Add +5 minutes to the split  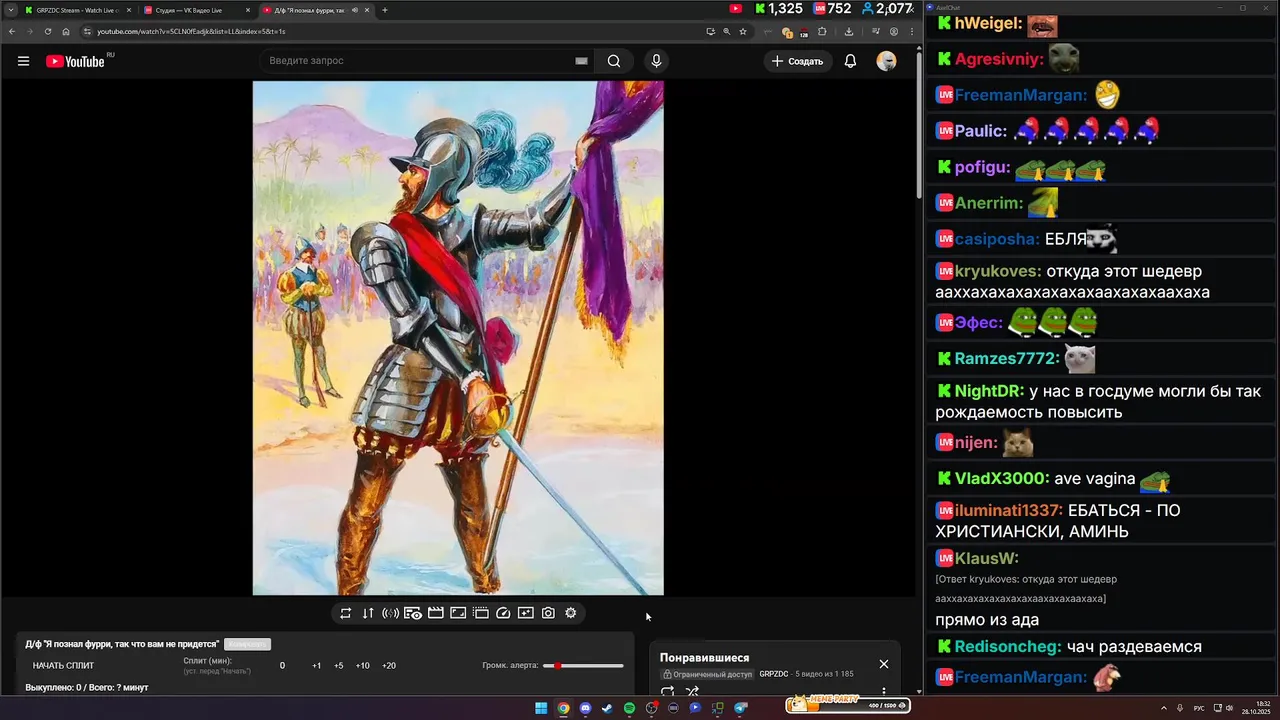click(339, 665)
